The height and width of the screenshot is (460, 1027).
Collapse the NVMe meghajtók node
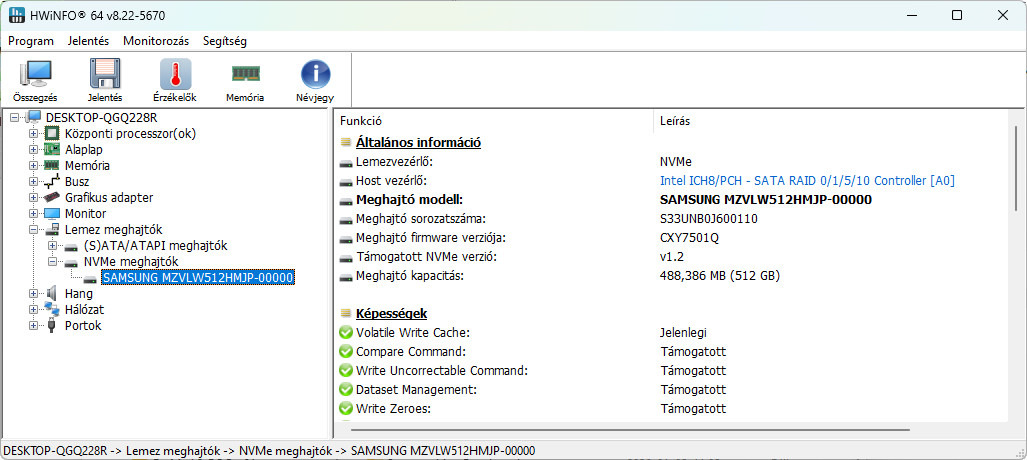[x=54, y=261]
